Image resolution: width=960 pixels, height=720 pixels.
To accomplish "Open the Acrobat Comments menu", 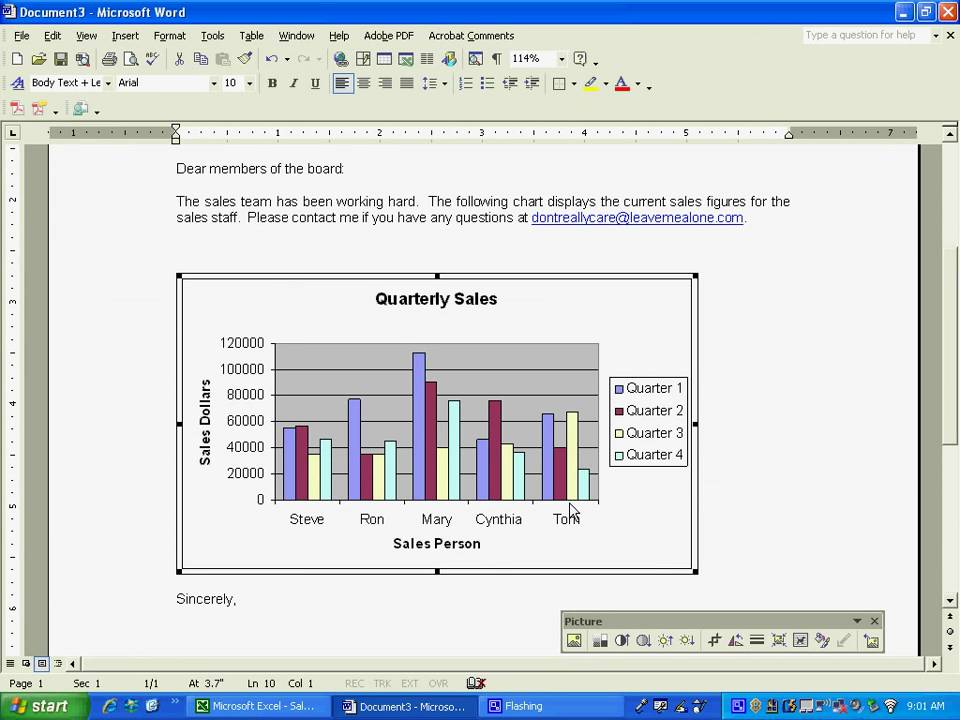I will pyautogui.click(x=471, y=36).
